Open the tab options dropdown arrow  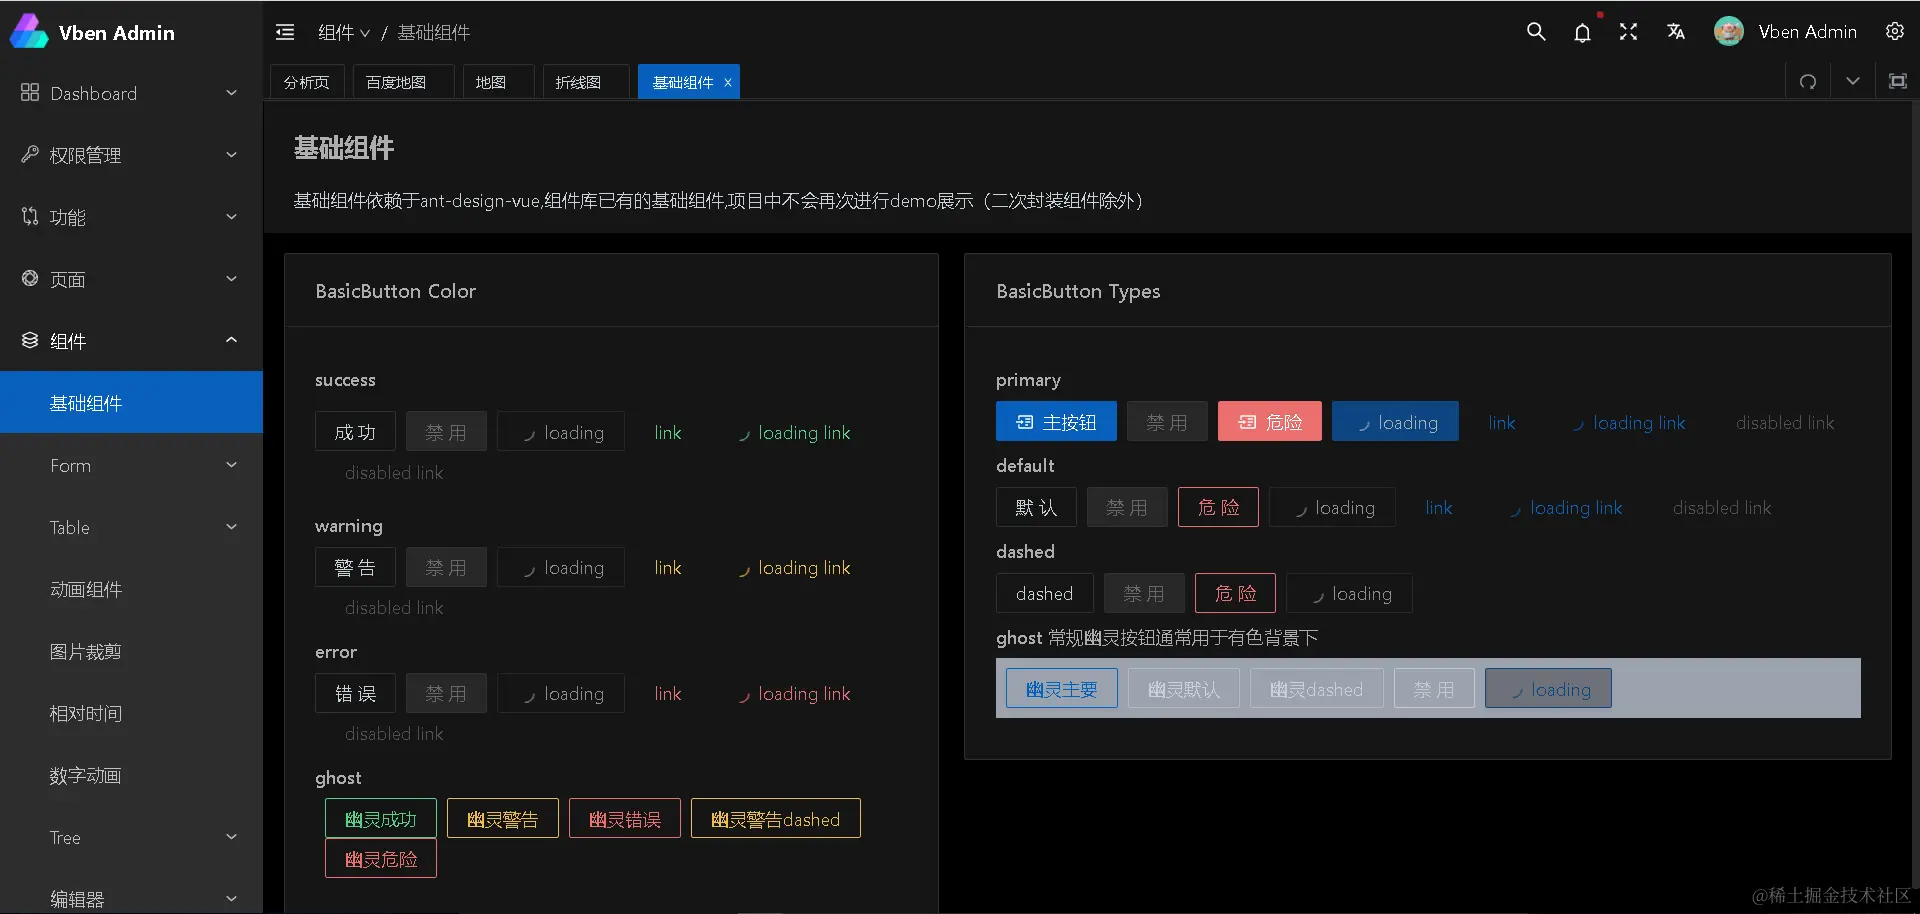click(1853, 82)
